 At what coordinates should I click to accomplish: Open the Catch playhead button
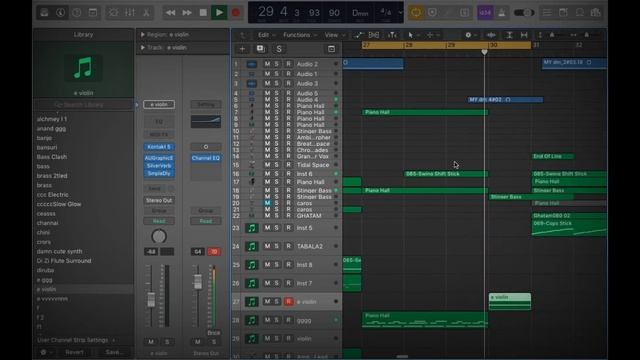392,35
